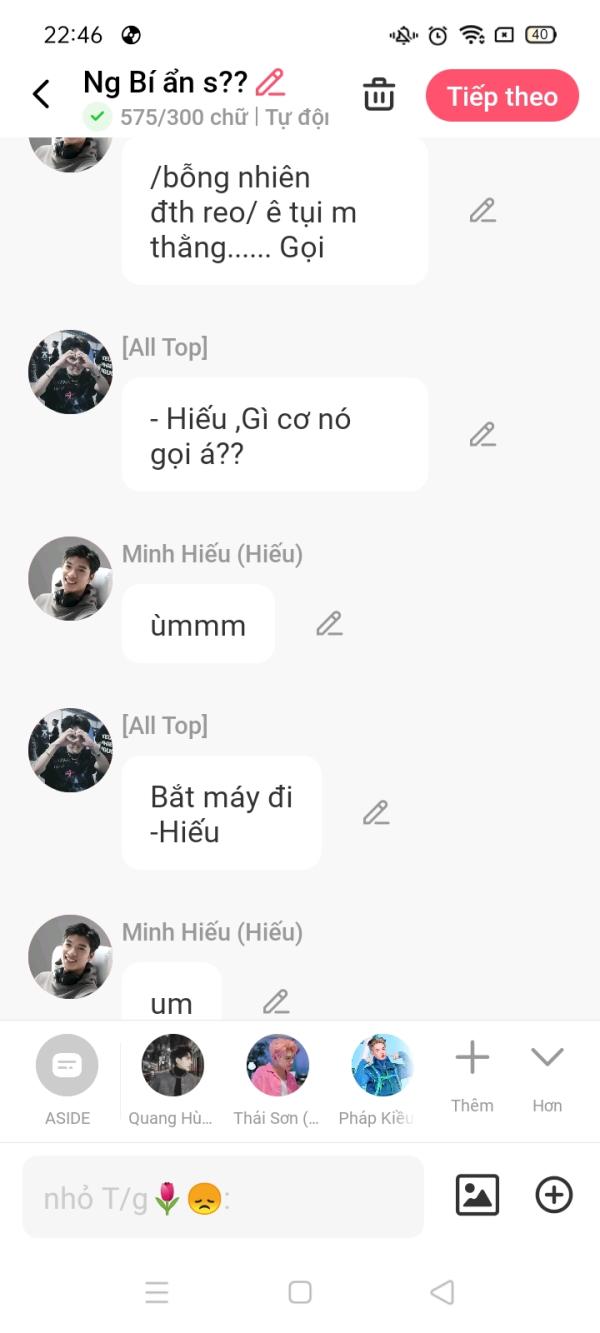The height and width of the screenshot is (1333, 600).
Task: Select the ASIDE narration option
Action: coord(67,1066)
